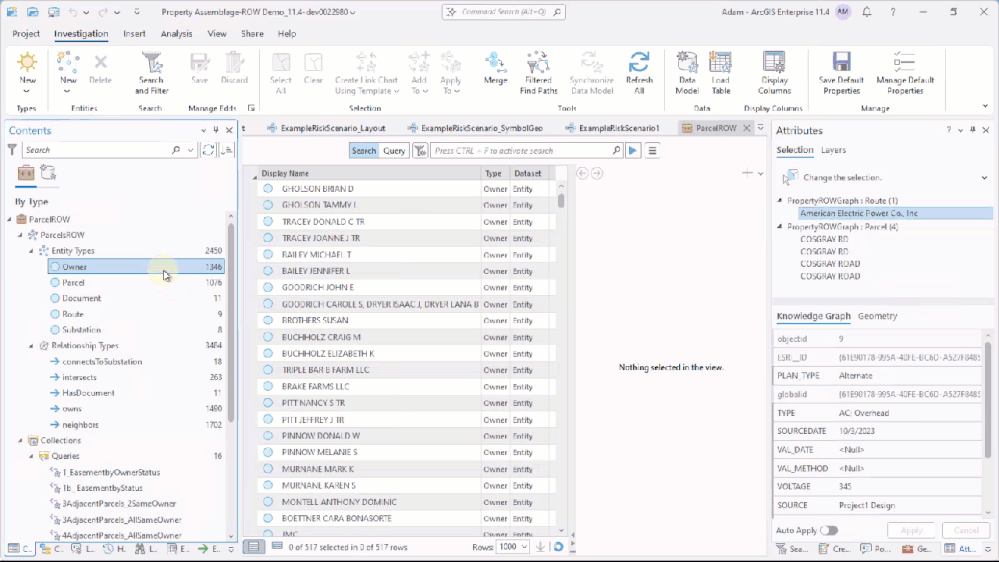Open Filtered Find Paths tool
999x562 pixels.
click(x=538, y=73)
